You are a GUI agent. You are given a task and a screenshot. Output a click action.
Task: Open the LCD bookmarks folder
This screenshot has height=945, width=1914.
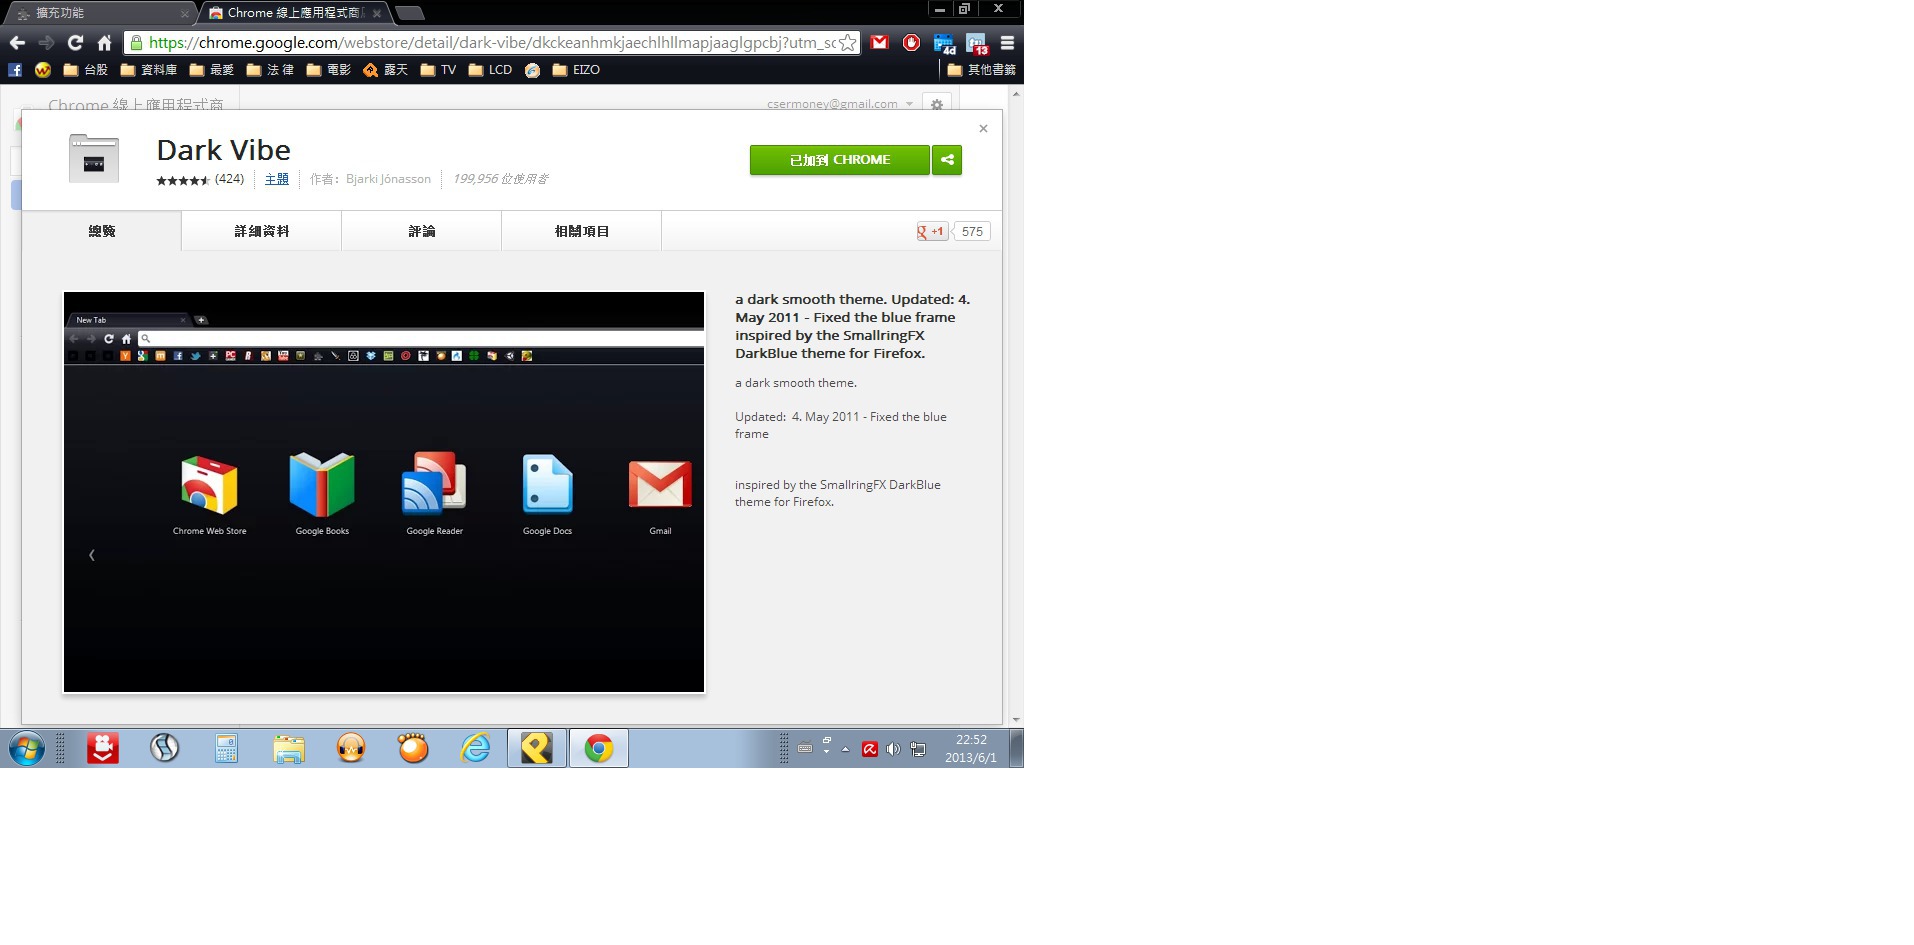(x=490, y=70)
